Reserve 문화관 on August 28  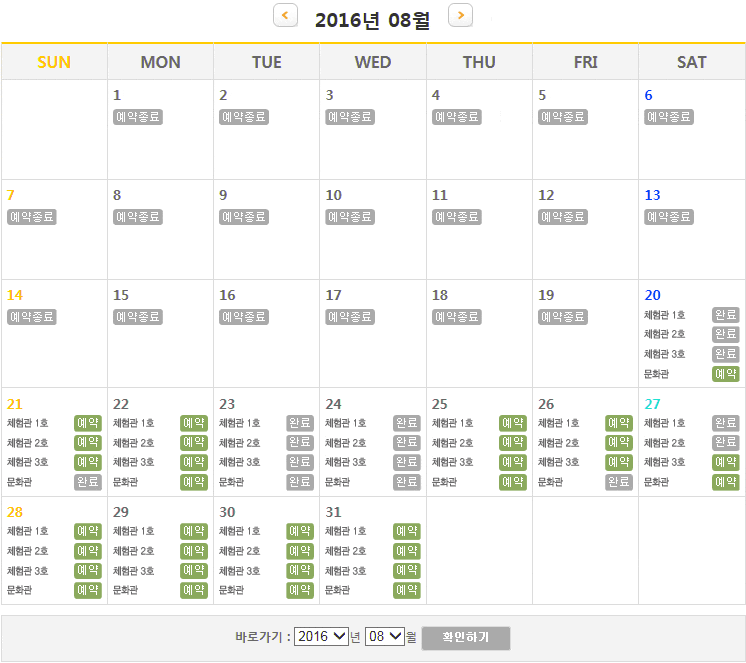(88, 590)
